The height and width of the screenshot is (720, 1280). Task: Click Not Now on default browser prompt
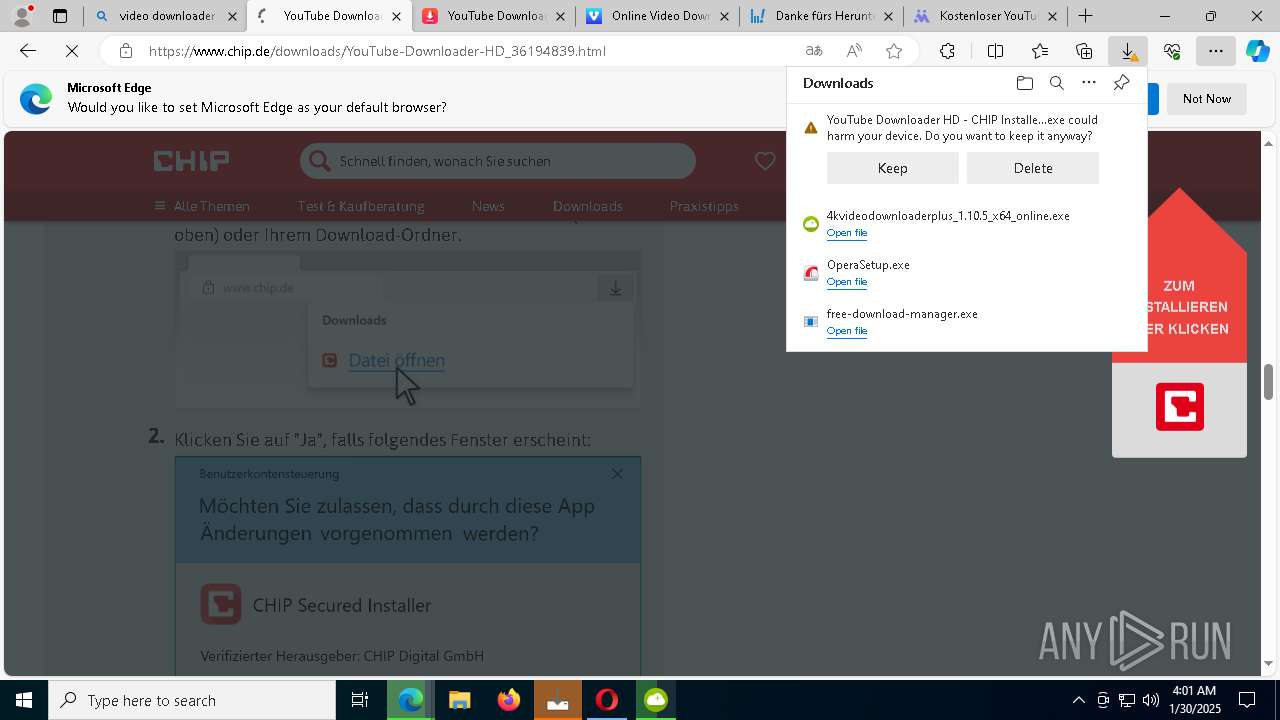click(x=1207, y=99)
